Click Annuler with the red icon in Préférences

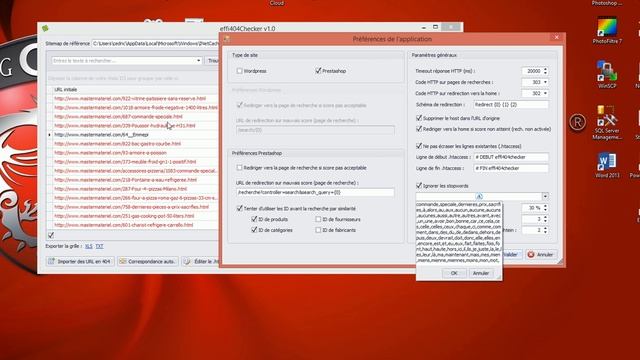pyautogui.click(x=540, y=254)
